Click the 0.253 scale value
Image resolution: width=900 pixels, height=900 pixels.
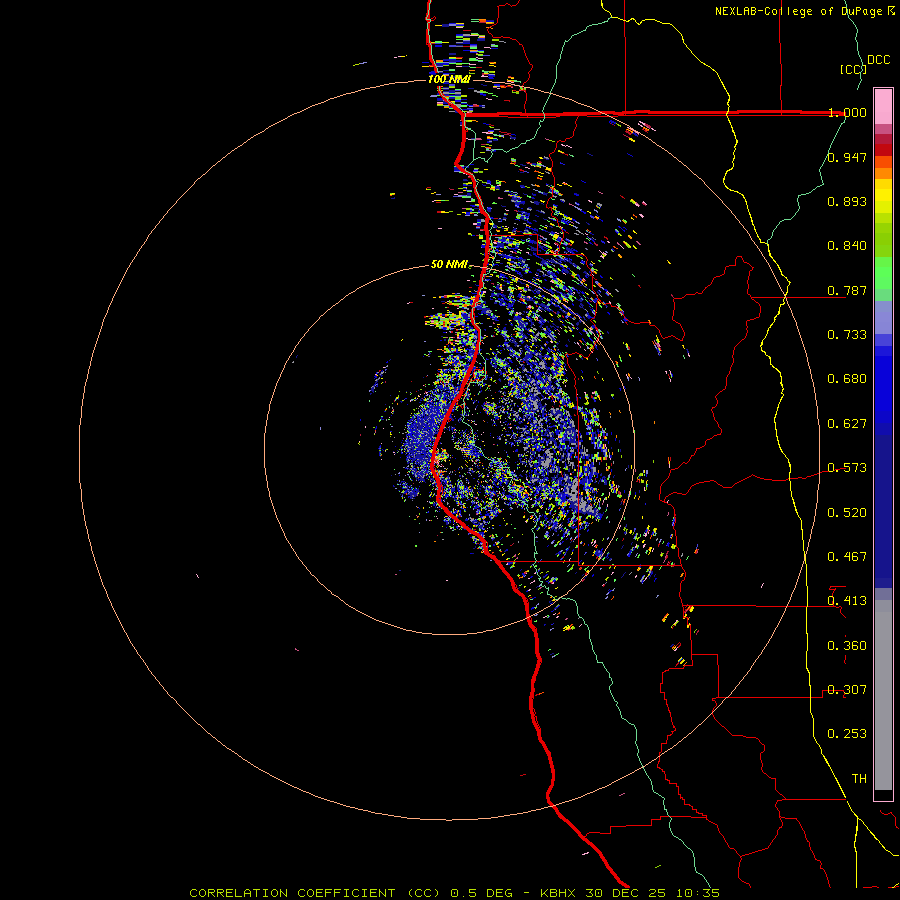coord(847,734)
